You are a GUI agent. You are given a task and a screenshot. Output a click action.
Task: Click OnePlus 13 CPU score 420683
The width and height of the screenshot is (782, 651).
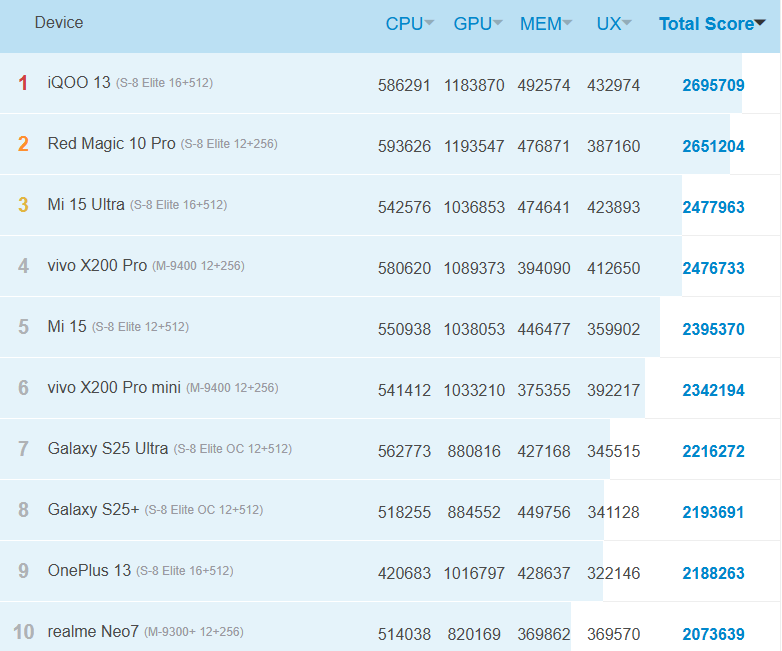404,573
